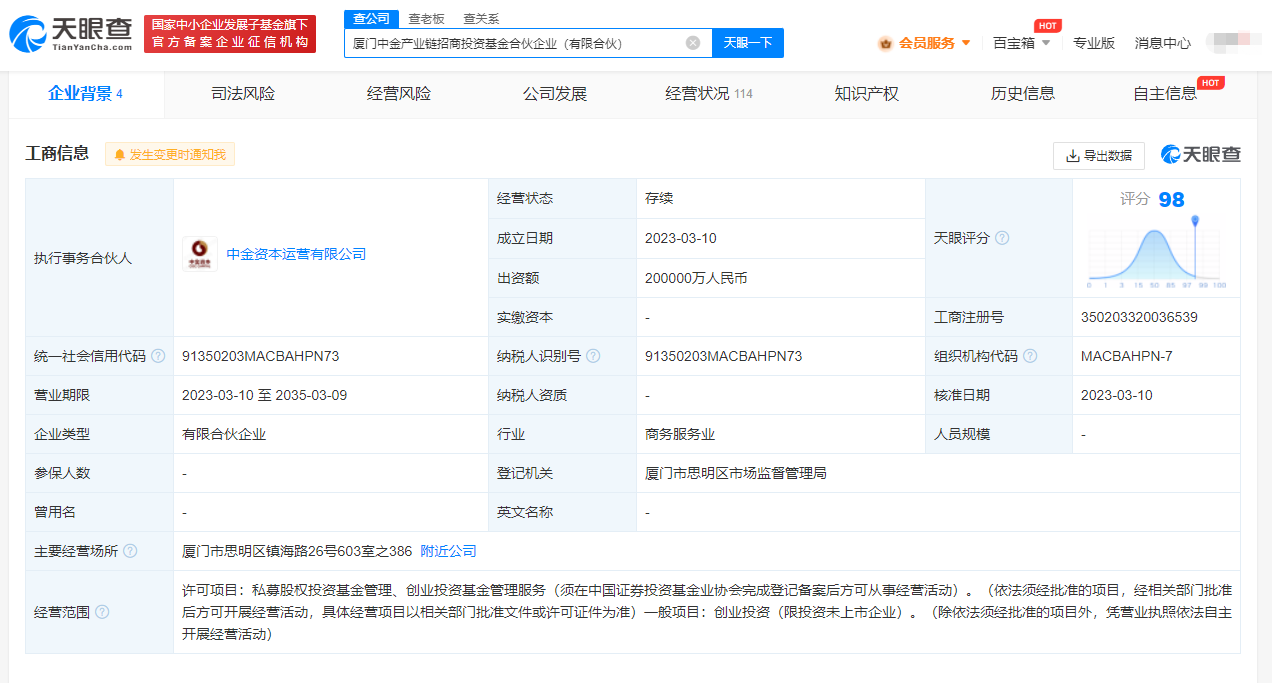Show help for 纳税人识别号
The image size is (1272, 683).
[x=593, y=356]
